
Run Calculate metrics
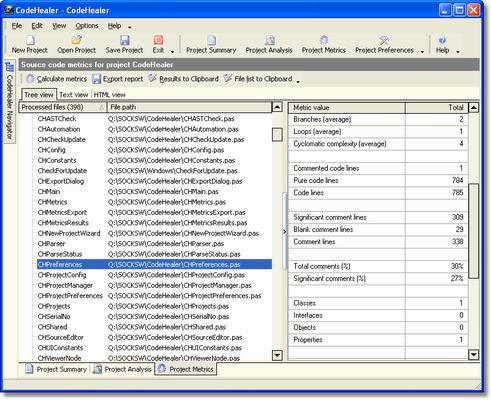click(x=57, y=79)
